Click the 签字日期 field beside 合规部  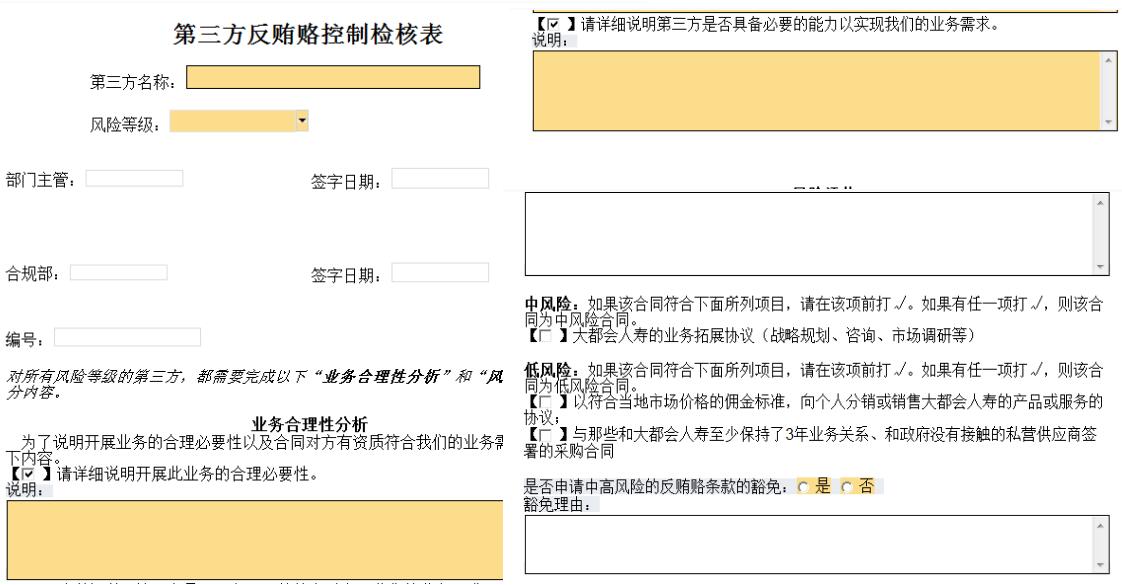(440, 272)
